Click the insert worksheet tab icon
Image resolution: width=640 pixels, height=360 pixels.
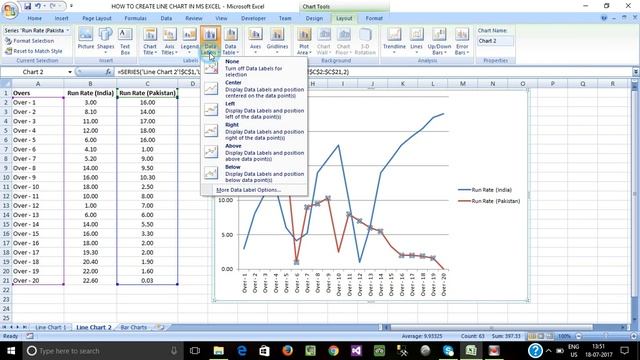tap(160, 327)
